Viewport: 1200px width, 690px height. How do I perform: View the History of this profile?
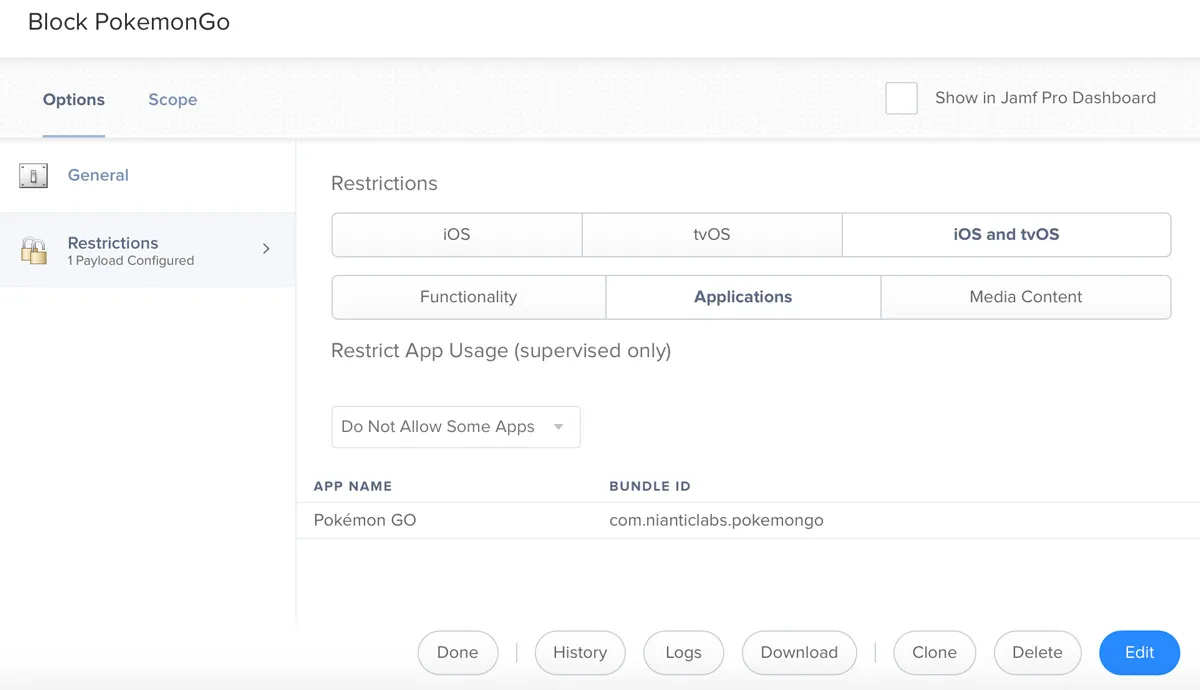click(580, 652)
